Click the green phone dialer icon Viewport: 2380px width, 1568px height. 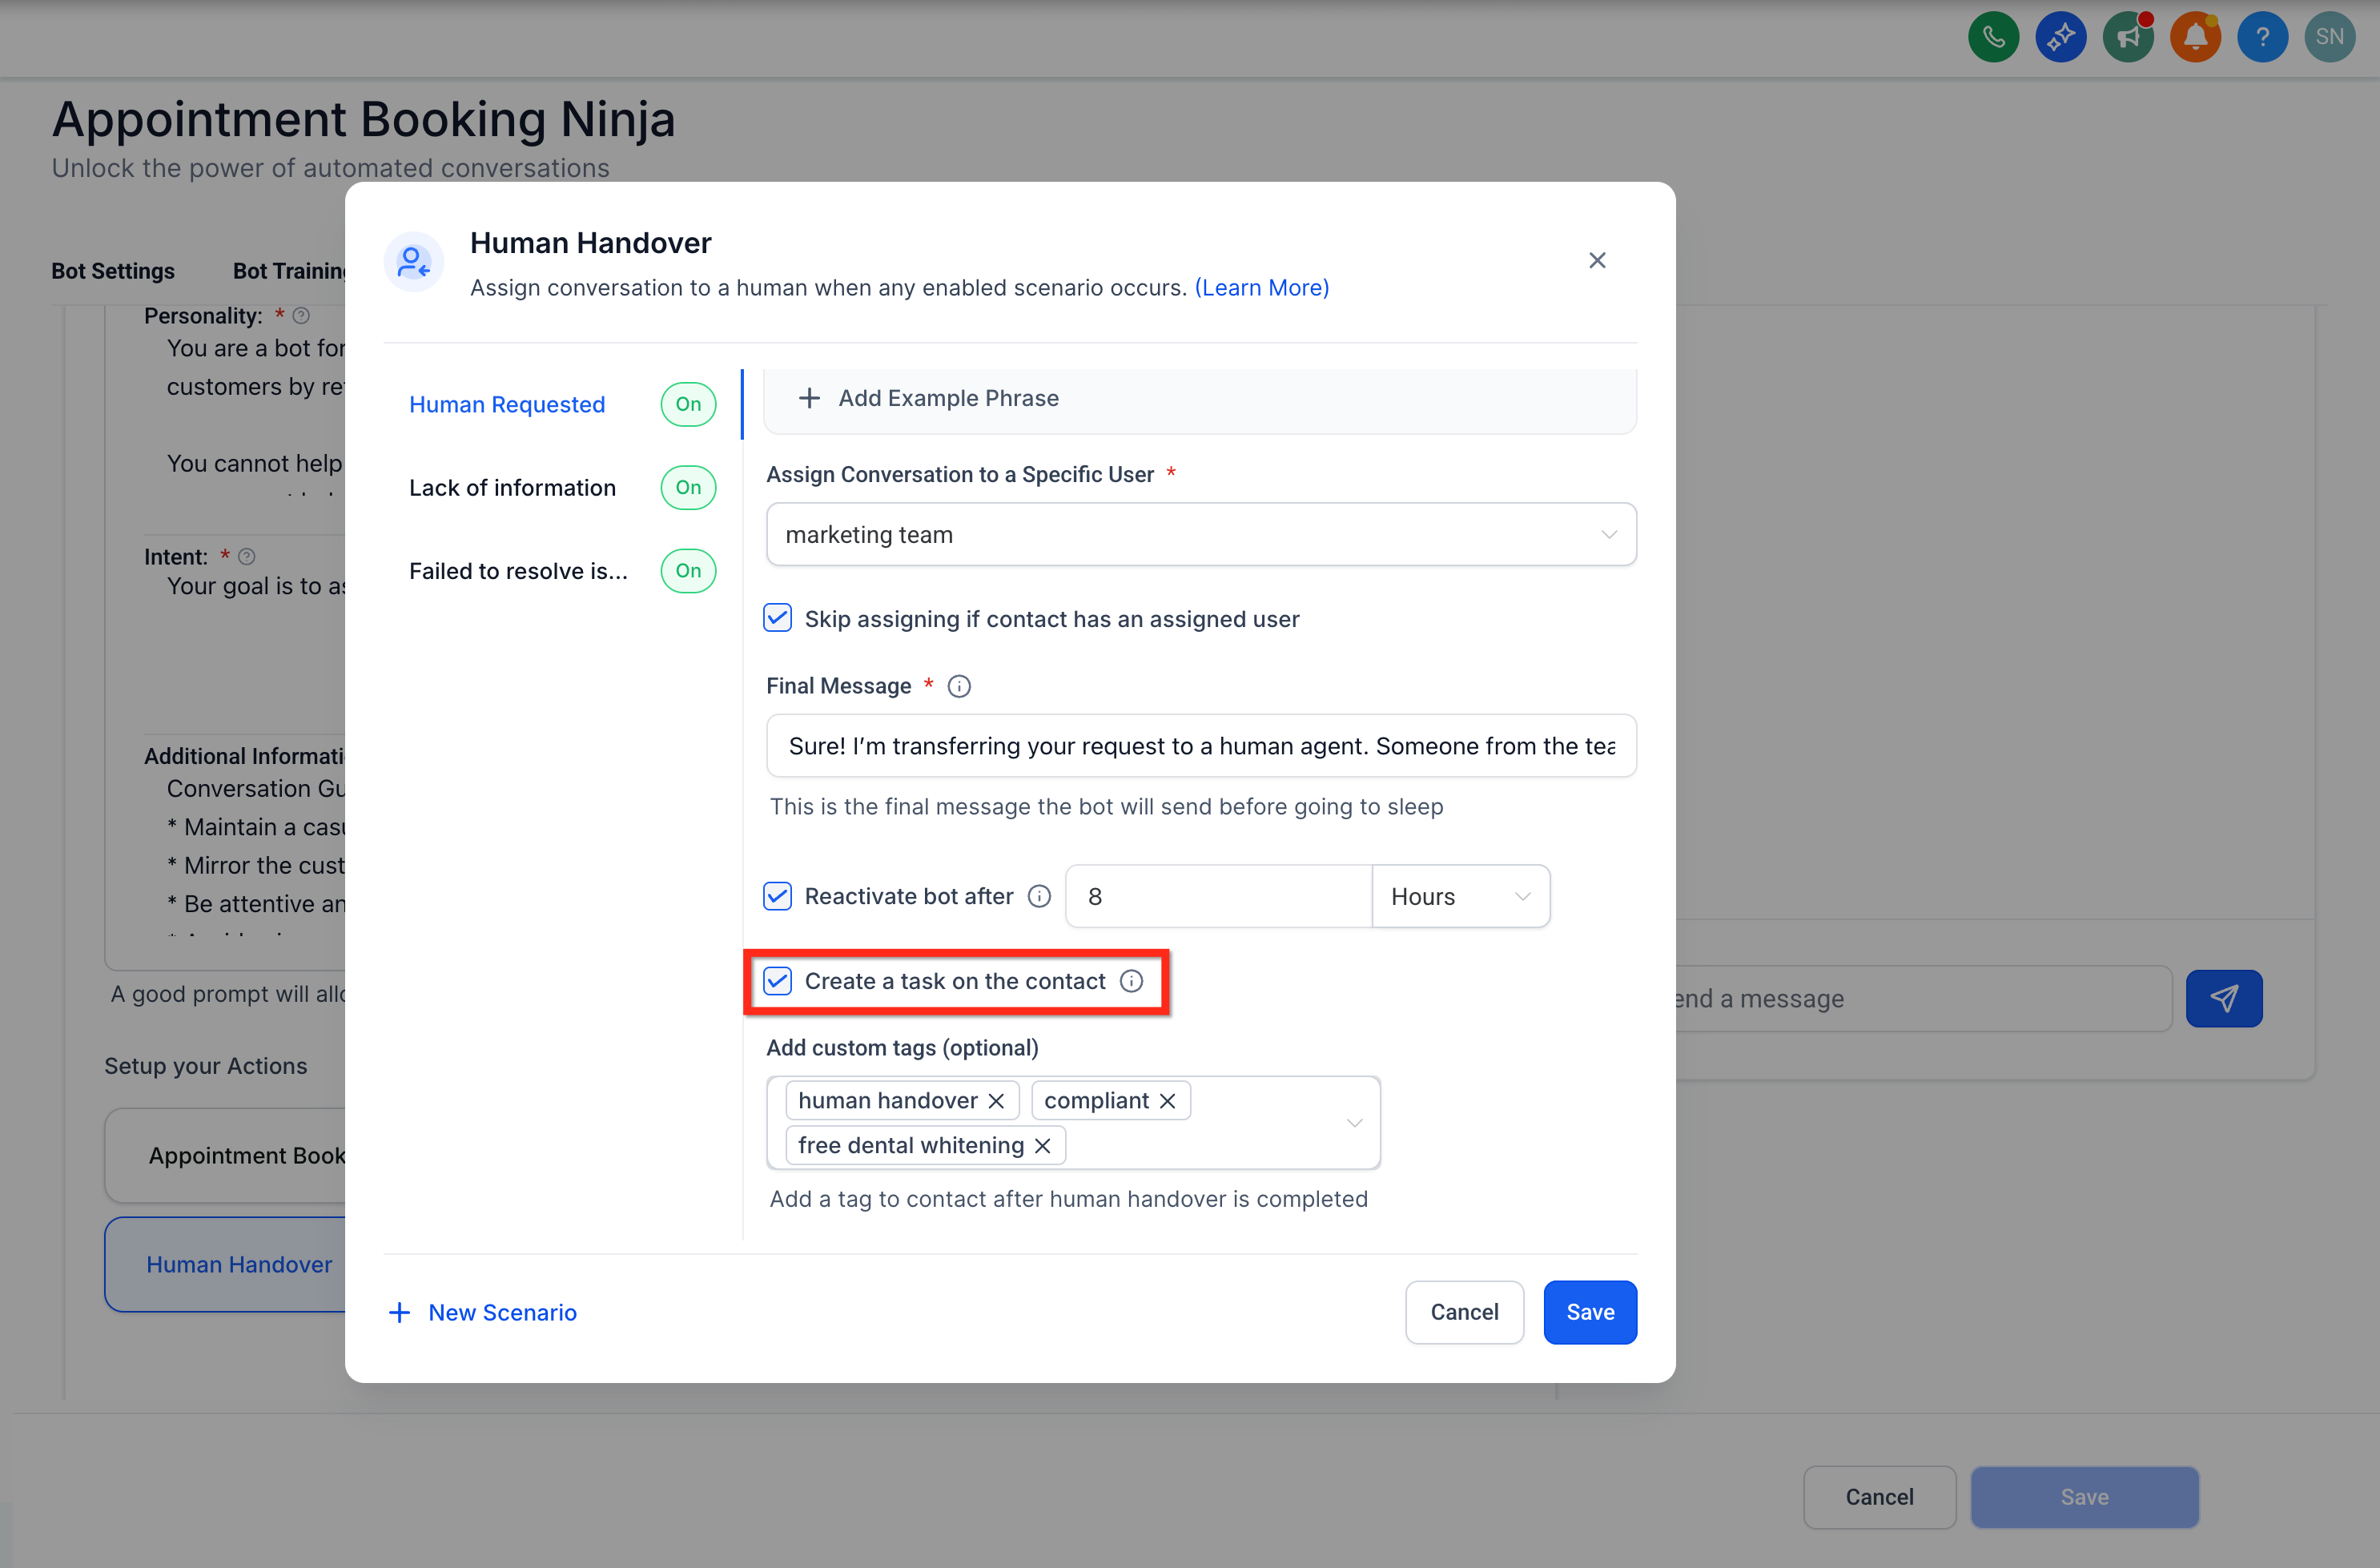tap(1993, 38)
